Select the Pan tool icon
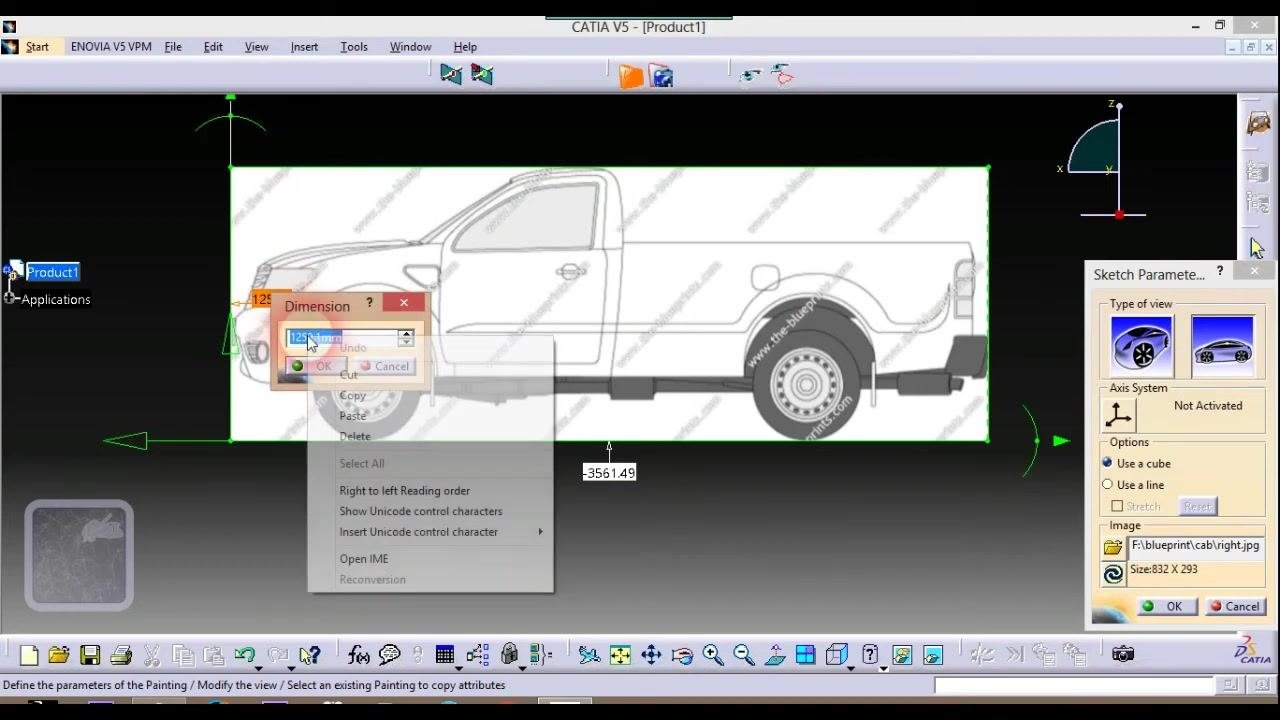The width and height of the screenshot is (1280, 720). point(651,655)
